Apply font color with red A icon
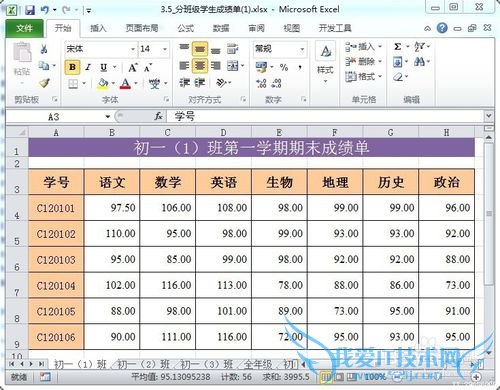This screenshot has height=390, width=500. point(125,83)
